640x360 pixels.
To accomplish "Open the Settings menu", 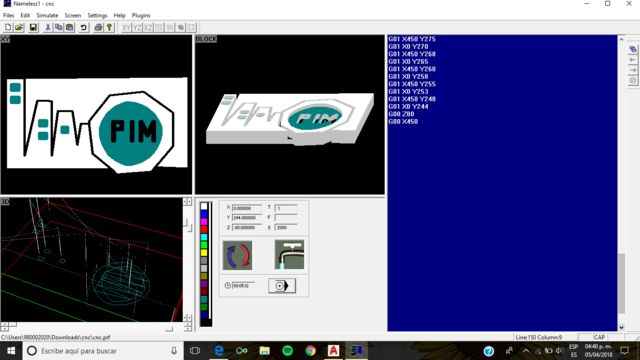I will pos(97,16).
